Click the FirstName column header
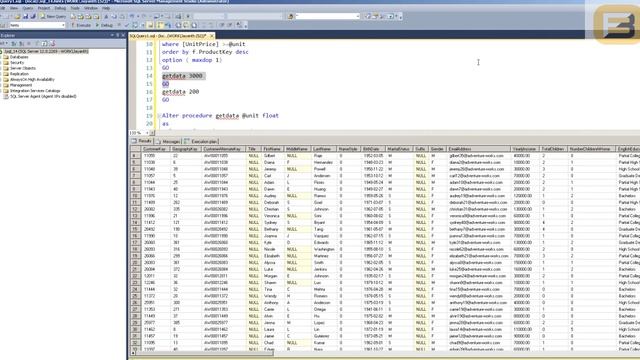 [x=272, y=149]
